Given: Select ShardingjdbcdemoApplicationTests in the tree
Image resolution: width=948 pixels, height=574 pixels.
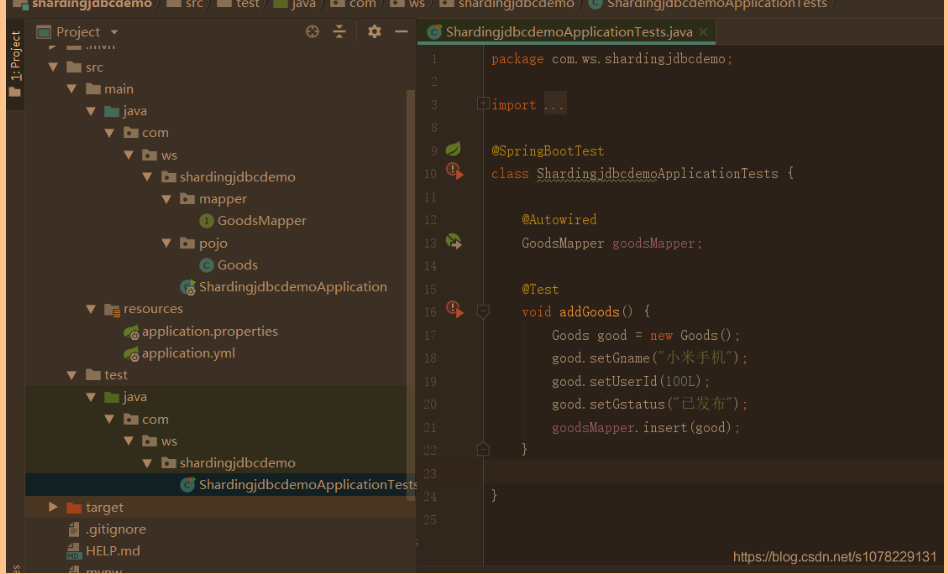Looking at the screenshot, I should click(307, 484).
